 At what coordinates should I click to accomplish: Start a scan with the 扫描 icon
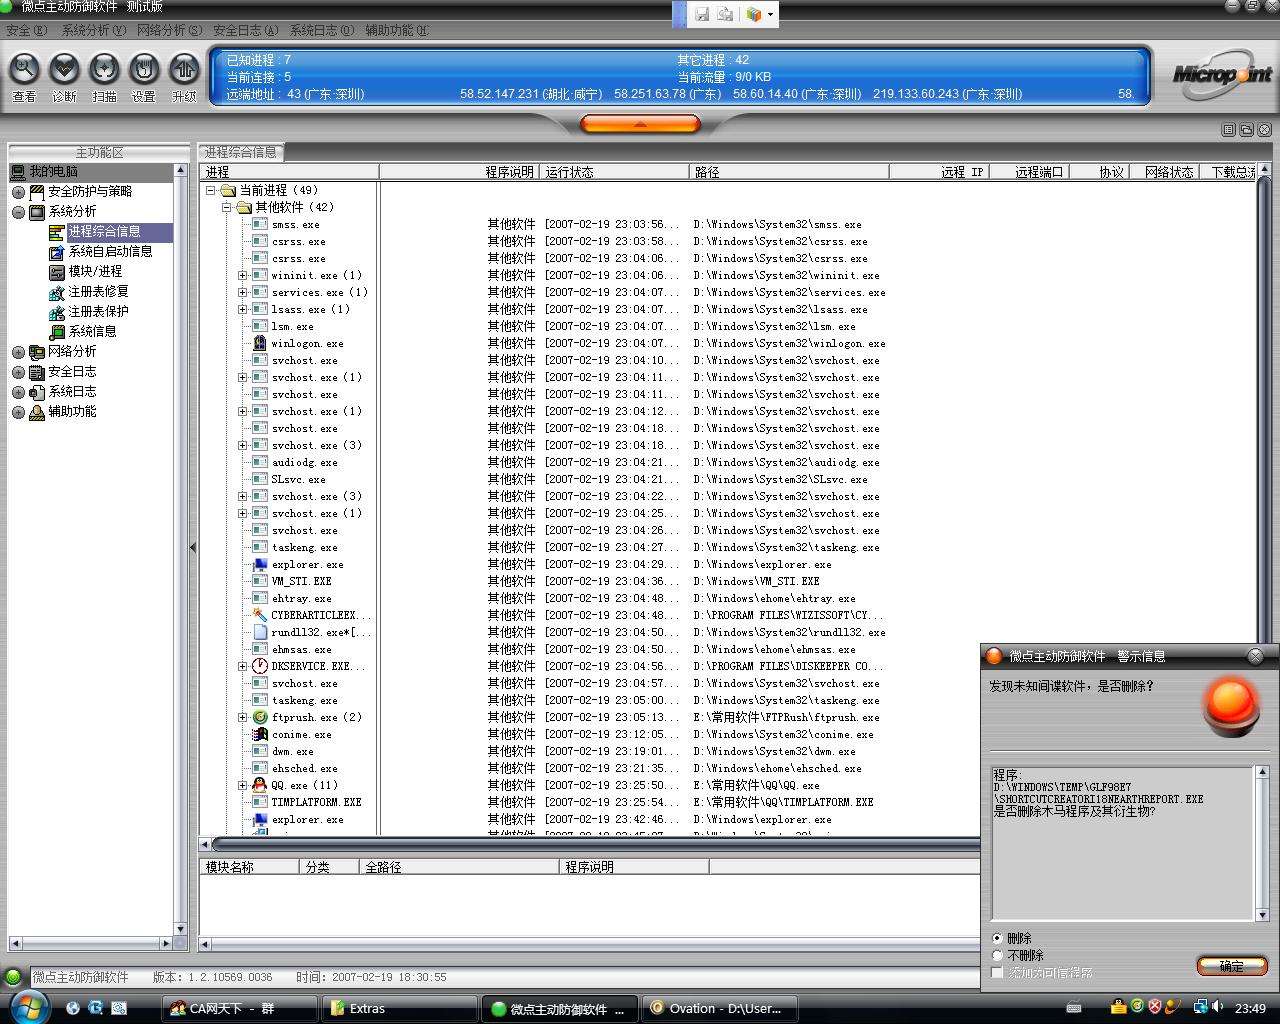(x=104, y=70)
